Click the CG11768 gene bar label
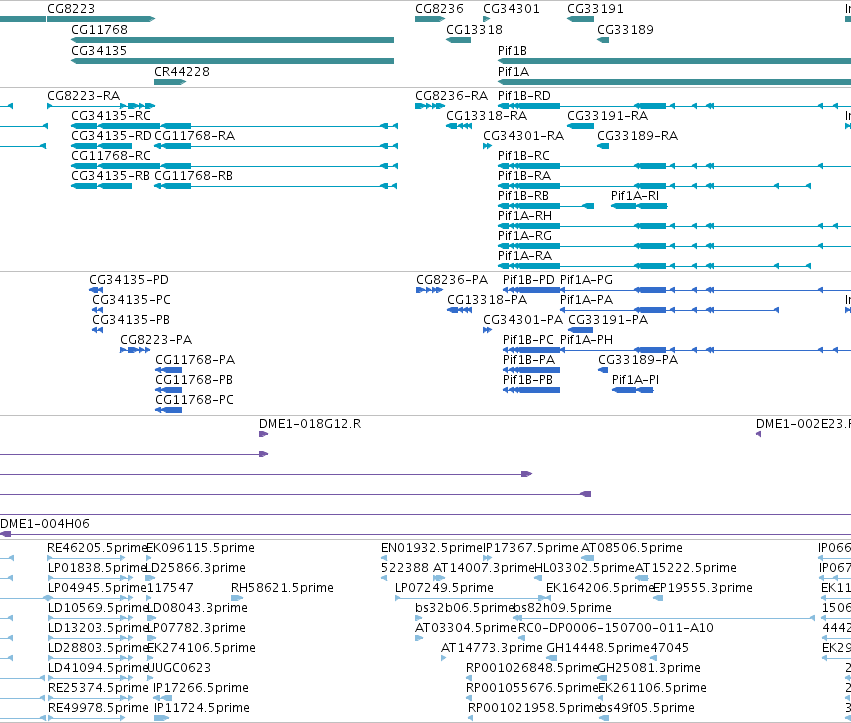Image resolution: width=851 pixels, height=723 pixels. coord(99,30)
